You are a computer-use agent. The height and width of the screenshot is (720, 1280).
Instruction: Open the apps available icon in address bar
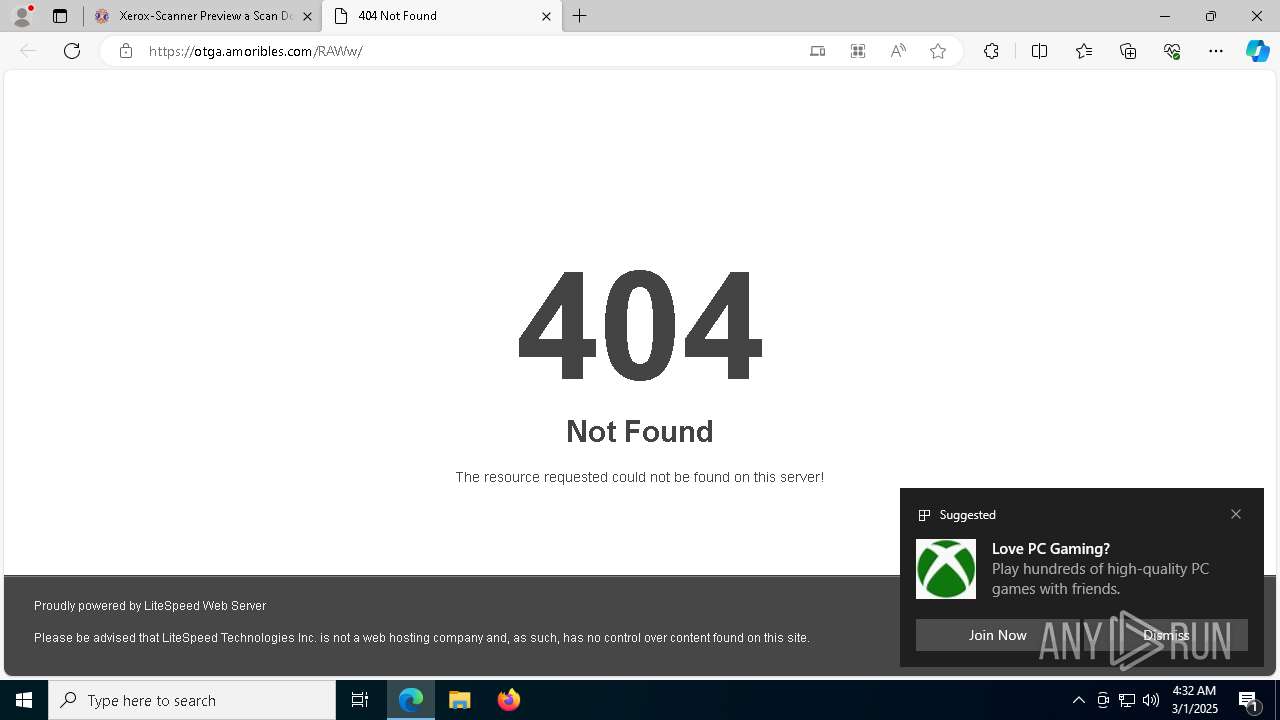coord(858,51)
